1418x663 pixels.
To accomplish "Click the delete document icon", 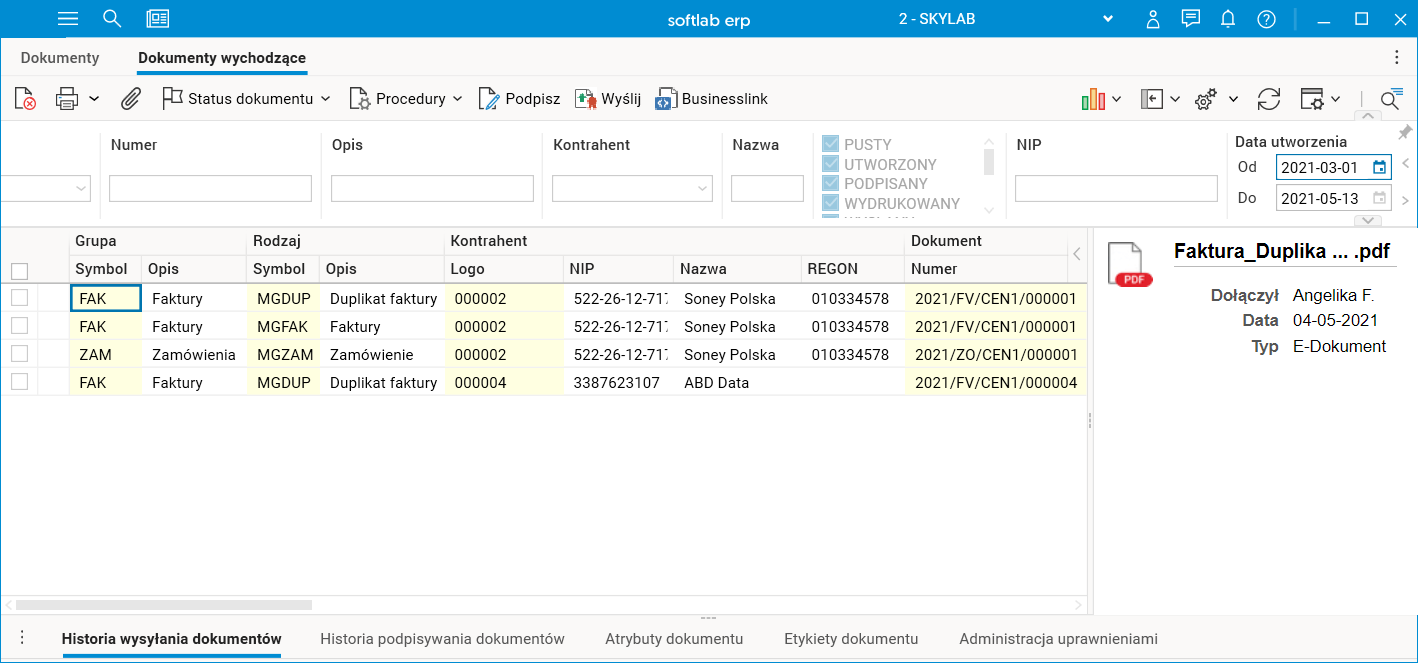I will pos(25,99).
